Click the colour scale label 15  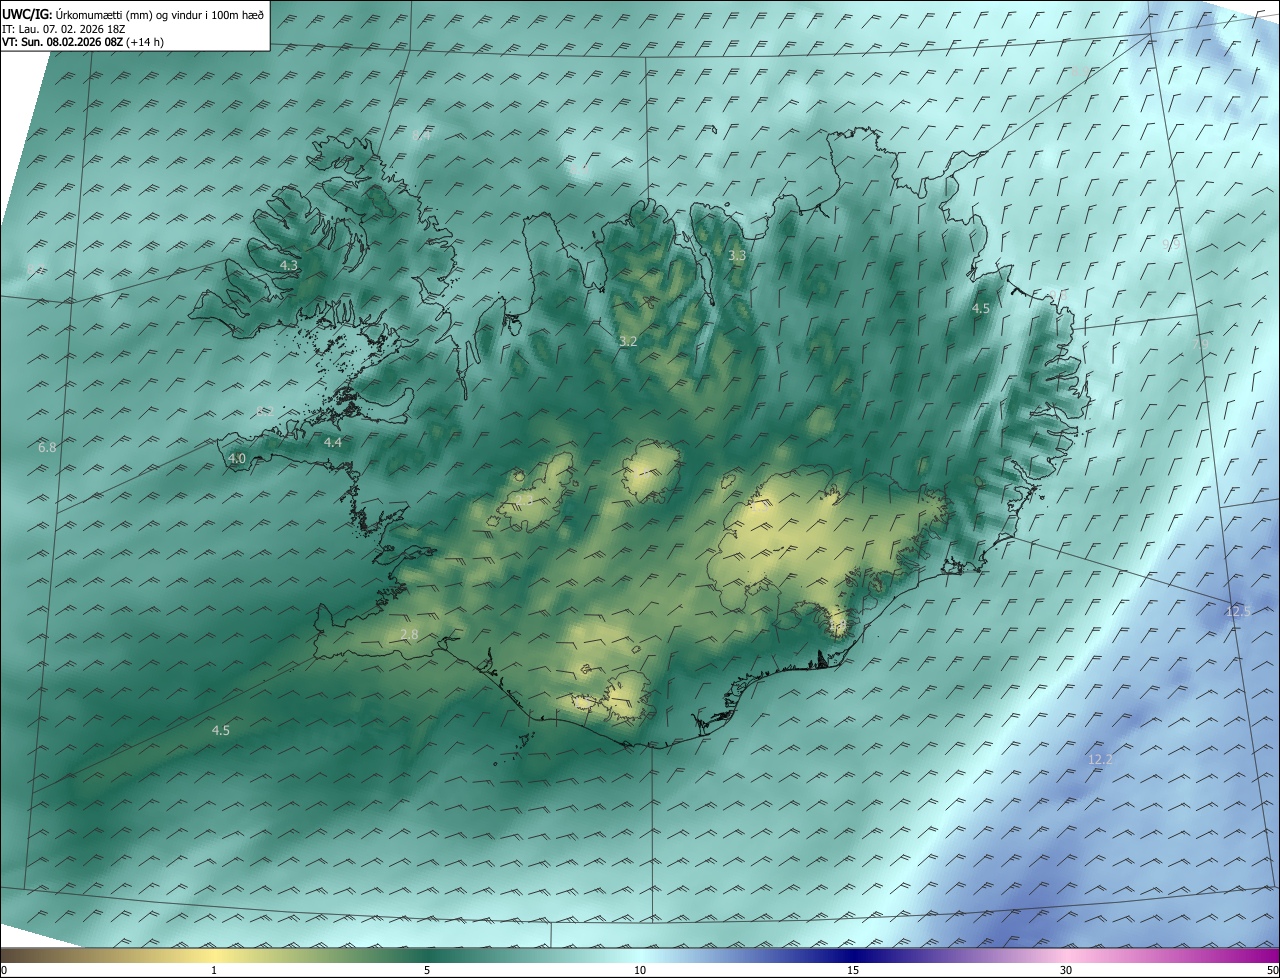[853, 970]
